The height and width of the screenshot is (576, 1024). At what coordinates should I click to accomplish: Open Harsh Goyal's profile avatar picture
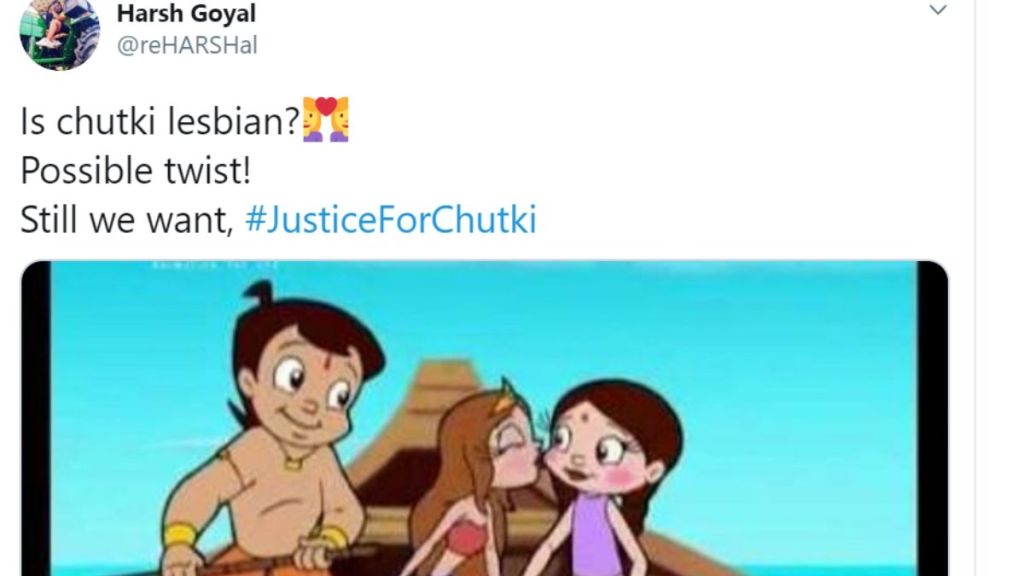coord(59,34)
